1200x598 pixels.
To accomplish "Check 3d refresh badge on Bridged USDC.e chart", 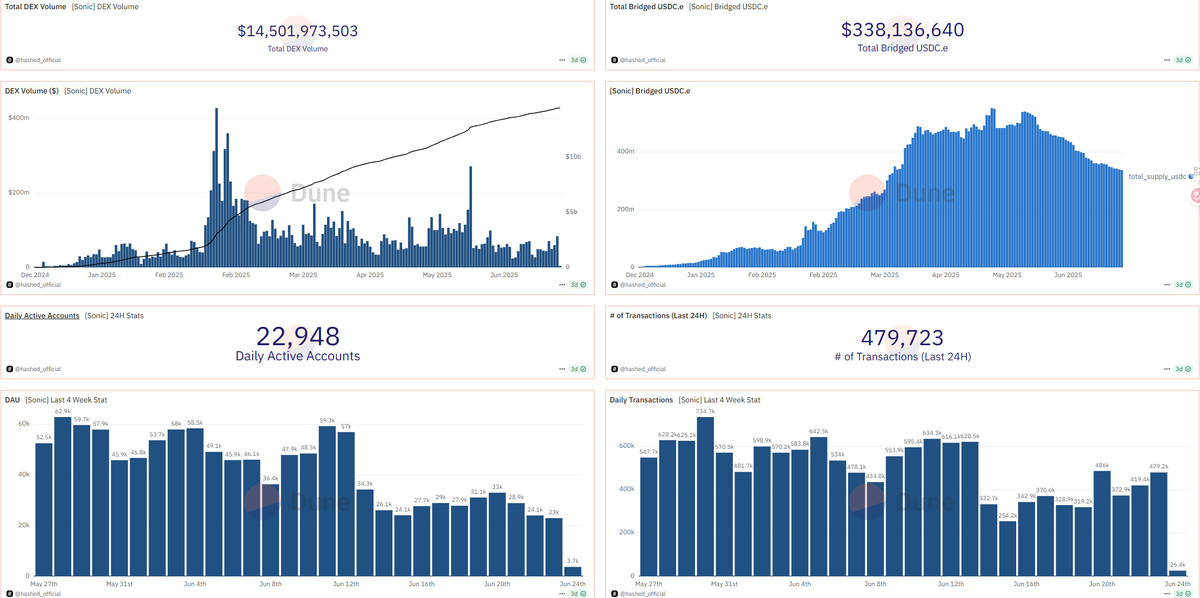I will [1183, 285].
